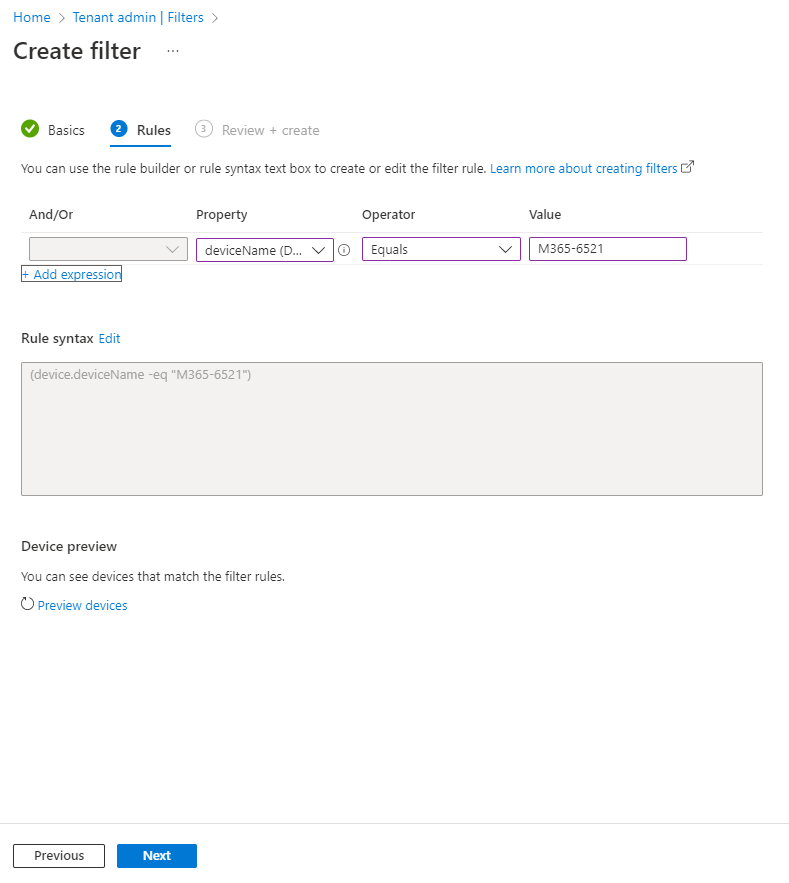Viewport: 789px width, 883px height.
Task: Expand the Equals Operator dropdown
Action: (x=440, y=250)
